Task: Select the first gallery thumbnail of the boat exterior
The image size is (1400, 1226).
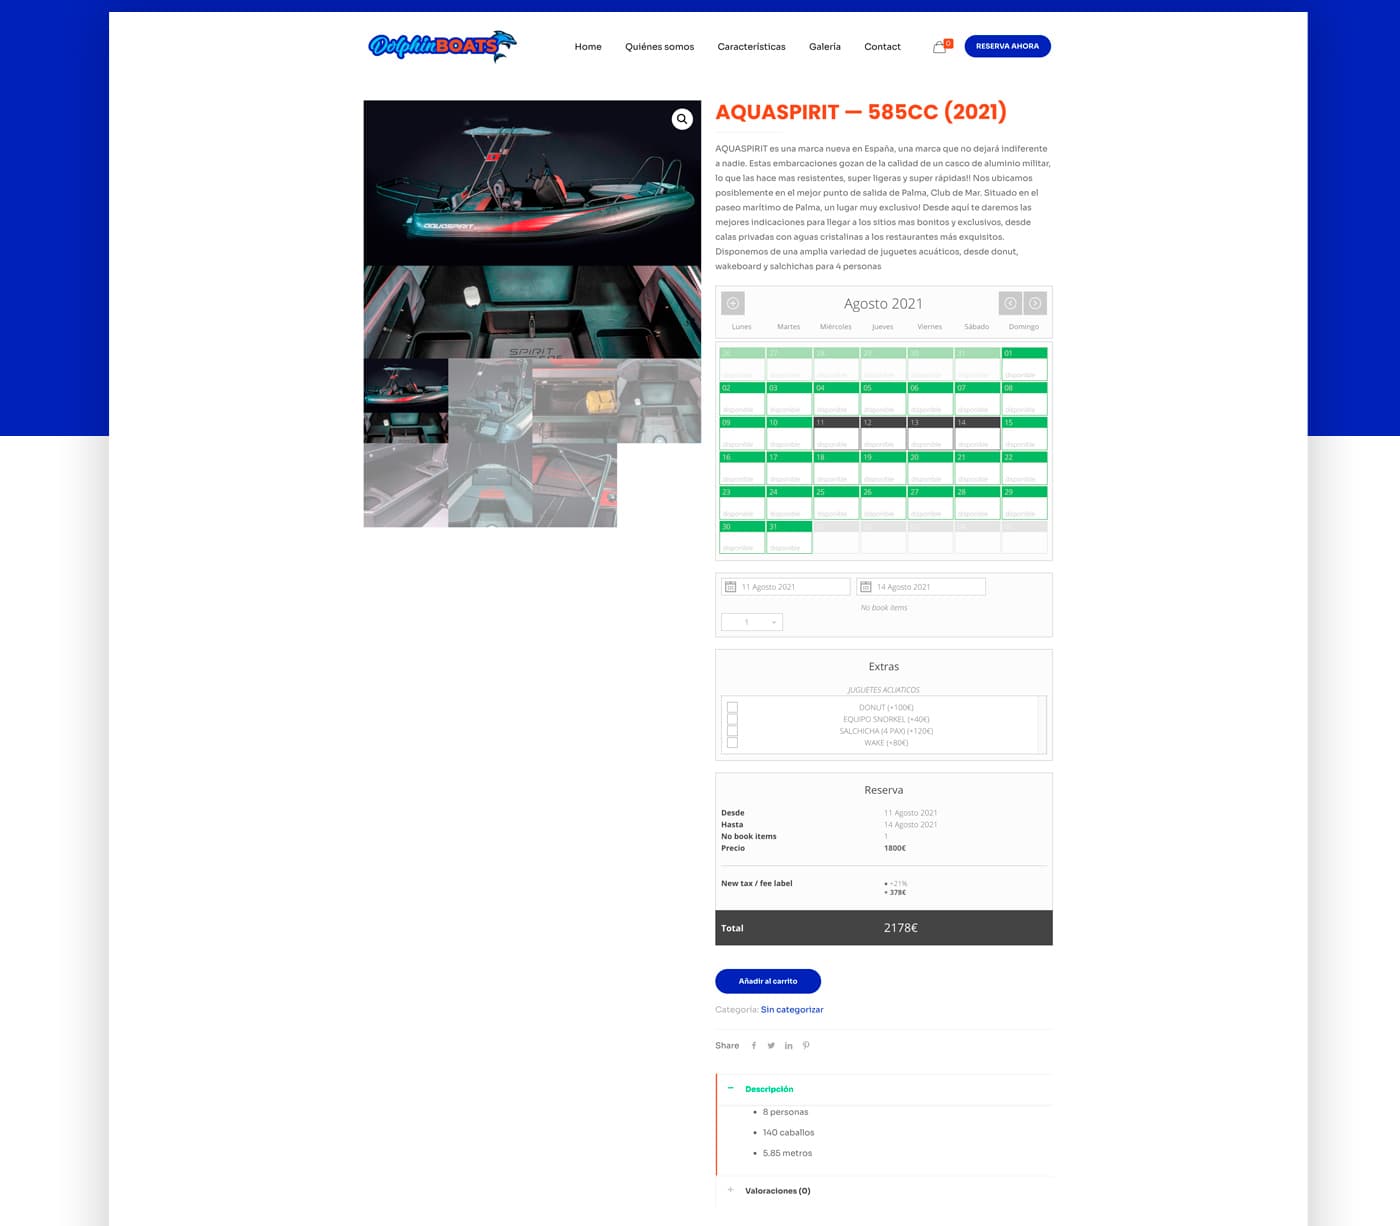Action: [x=405, y=400]
